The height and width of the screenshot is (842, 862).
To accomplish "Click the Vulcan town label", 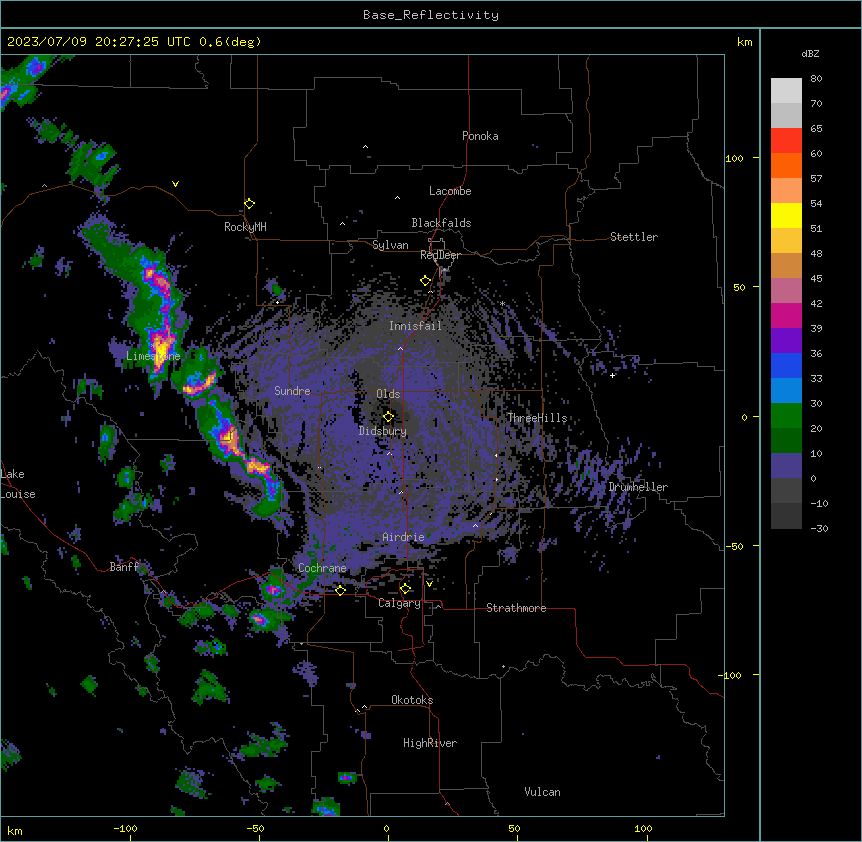I will coord(542,792).
